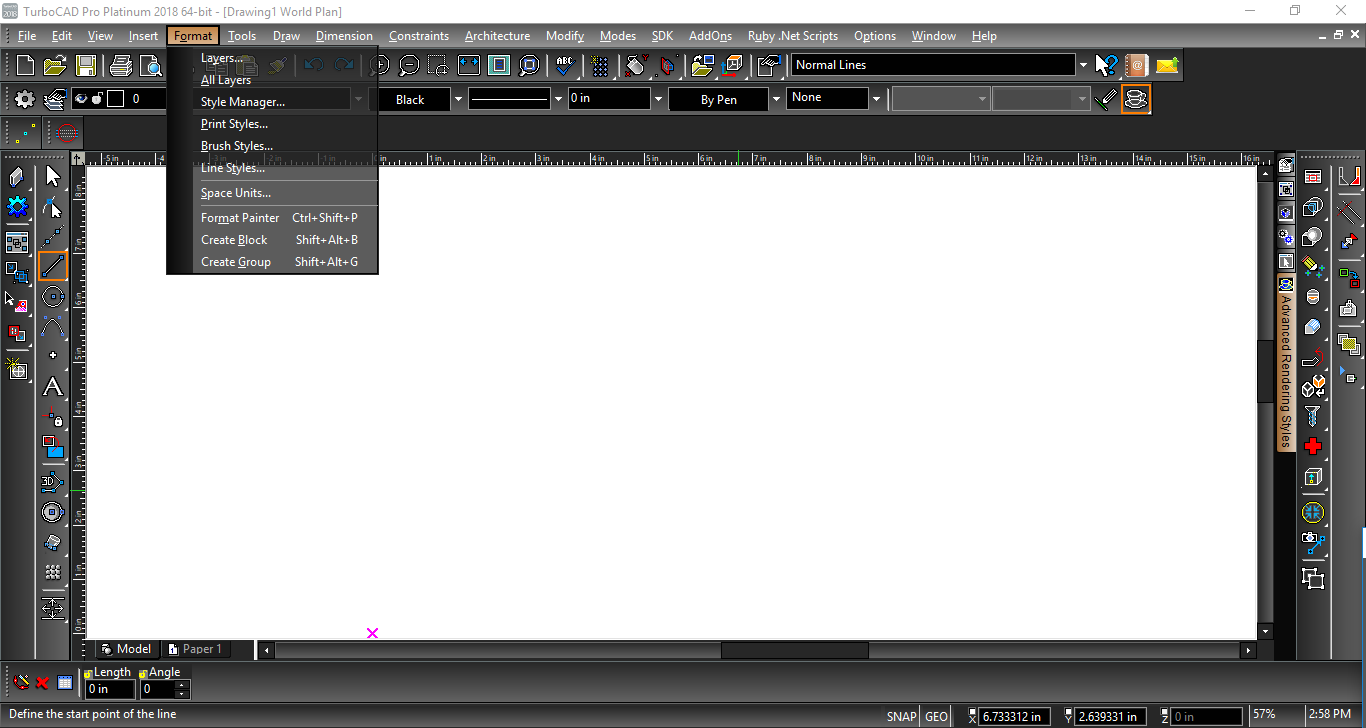
Task: Open the address book icon
Action: 1136,66
